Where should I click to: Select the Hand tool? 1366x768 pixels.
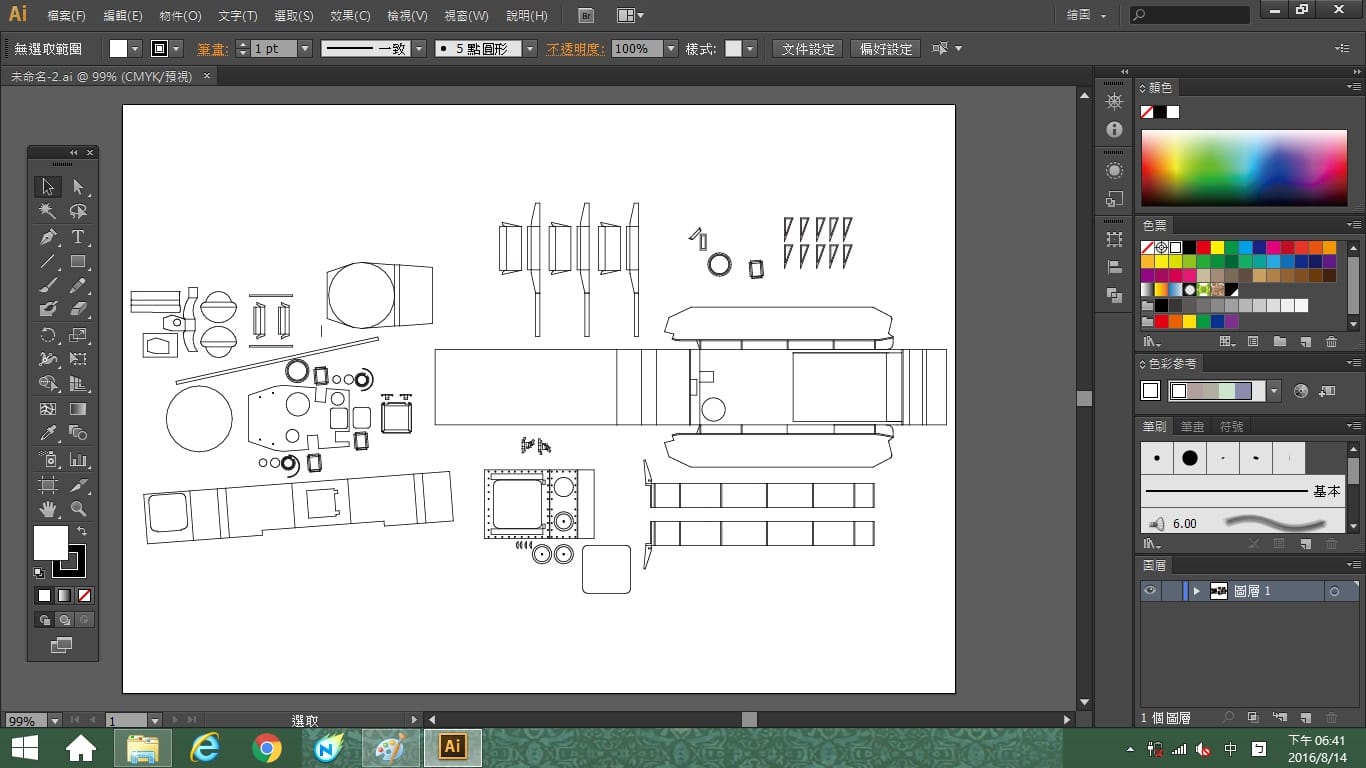[47, 509]
